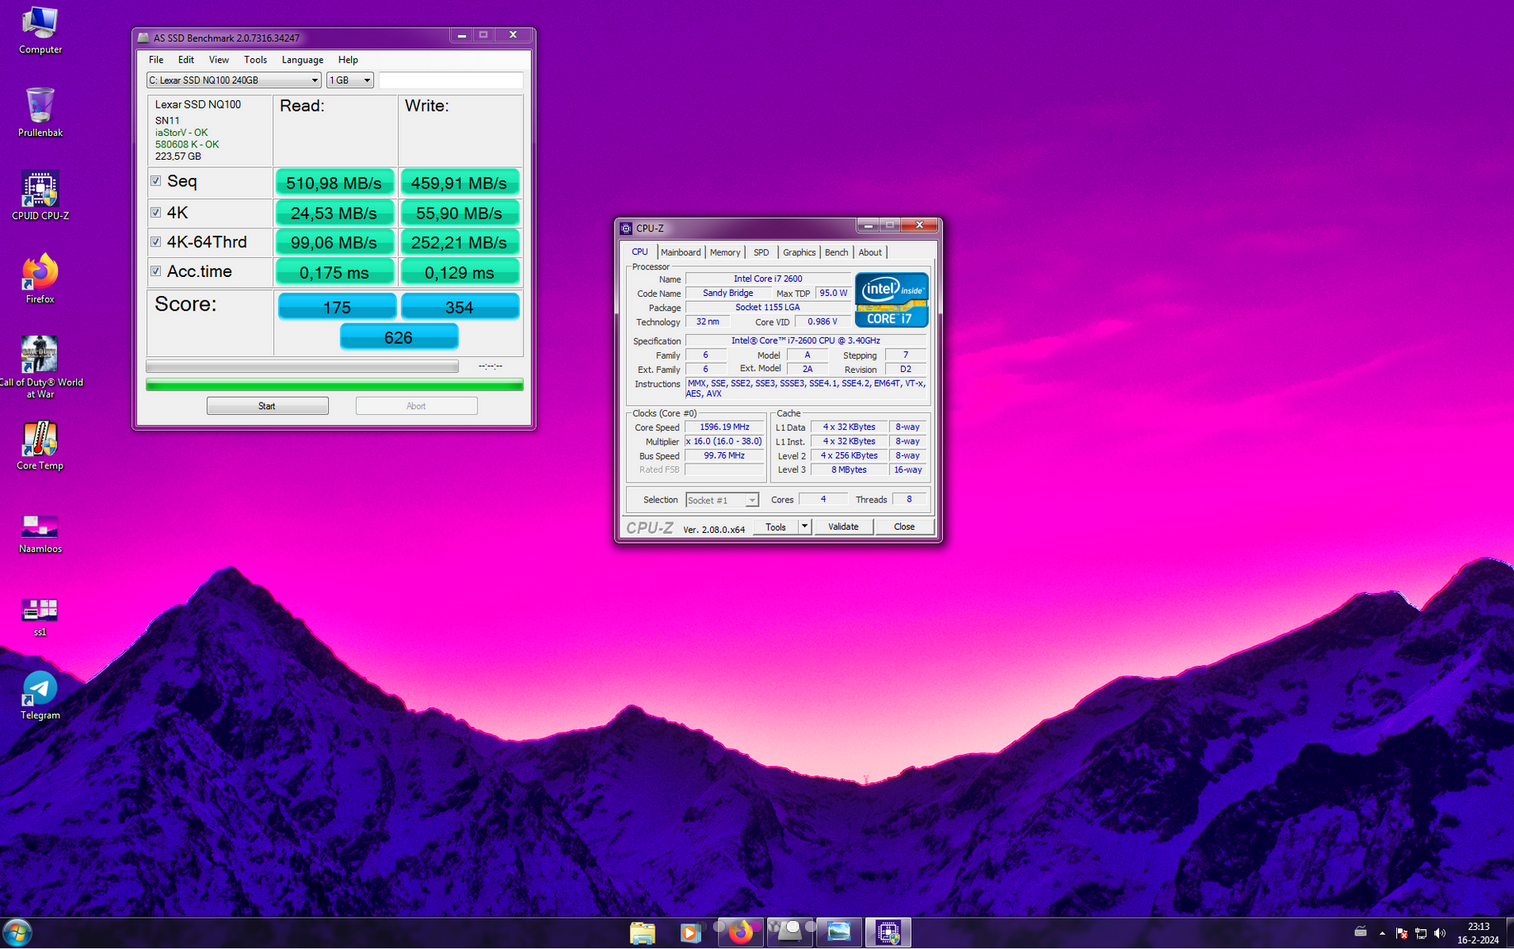Click the 4K-64Thrd write result 252,21 MB/s

(x=459, y=243)
